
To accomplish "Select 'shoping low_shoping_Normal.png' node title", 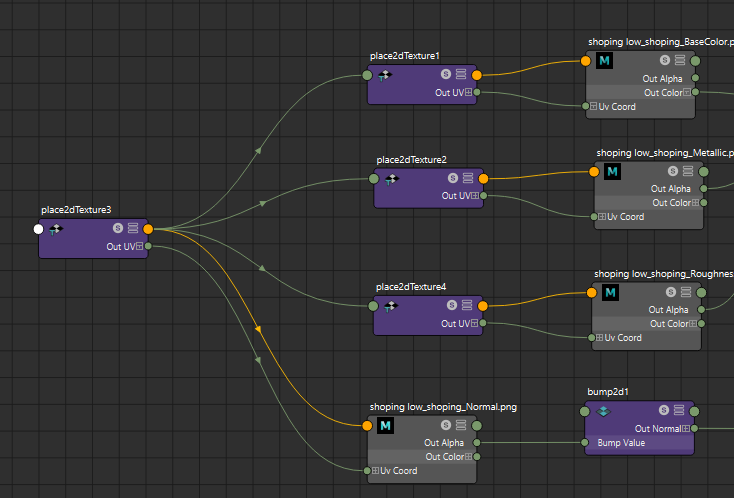I will 443,407.
